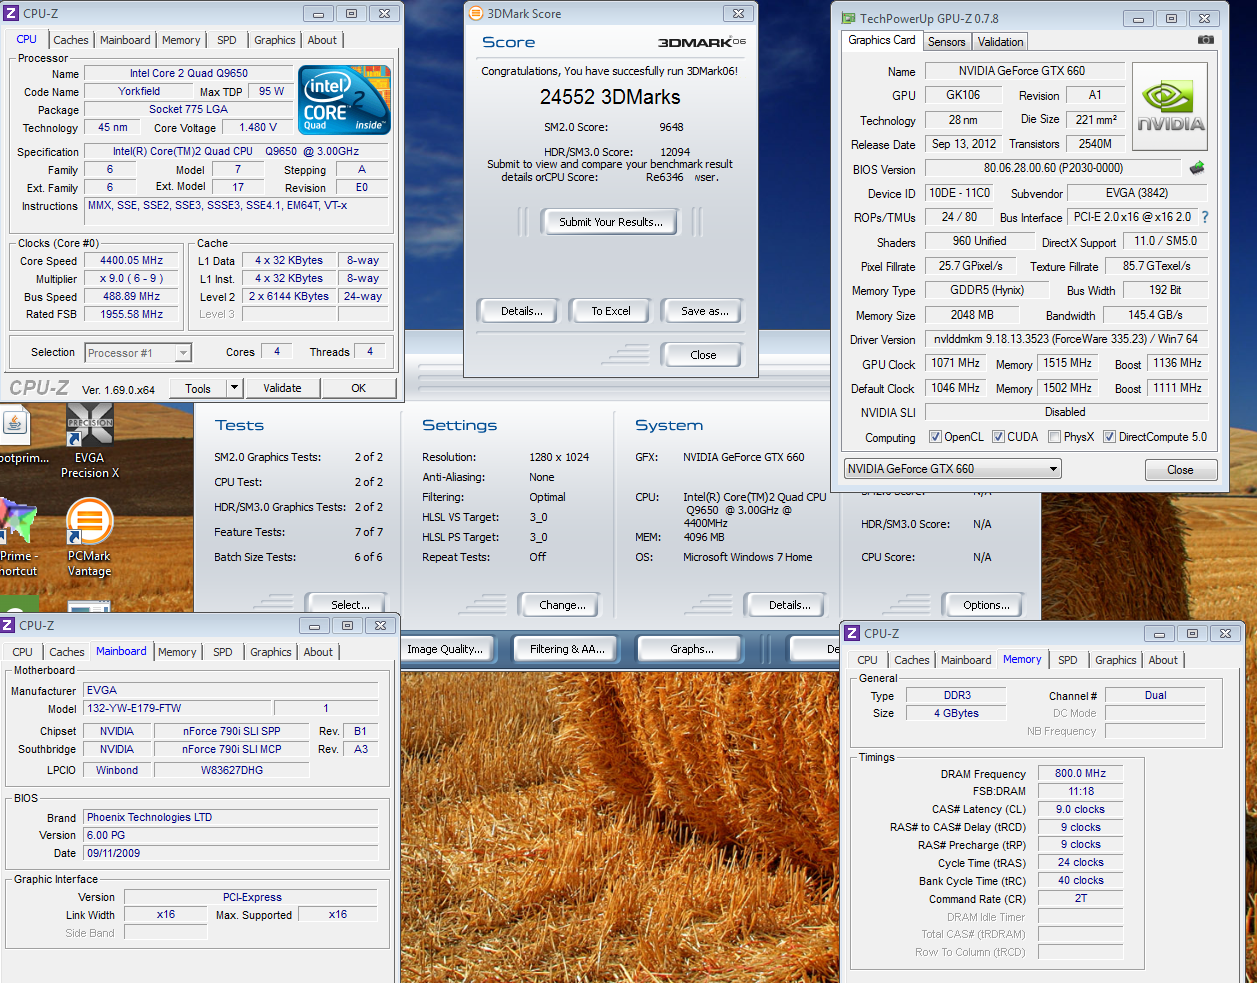Screen dimensions: 1257x983
Task: Click the Image Quality button
Action: pyautogui.click(x=445, y=649)
